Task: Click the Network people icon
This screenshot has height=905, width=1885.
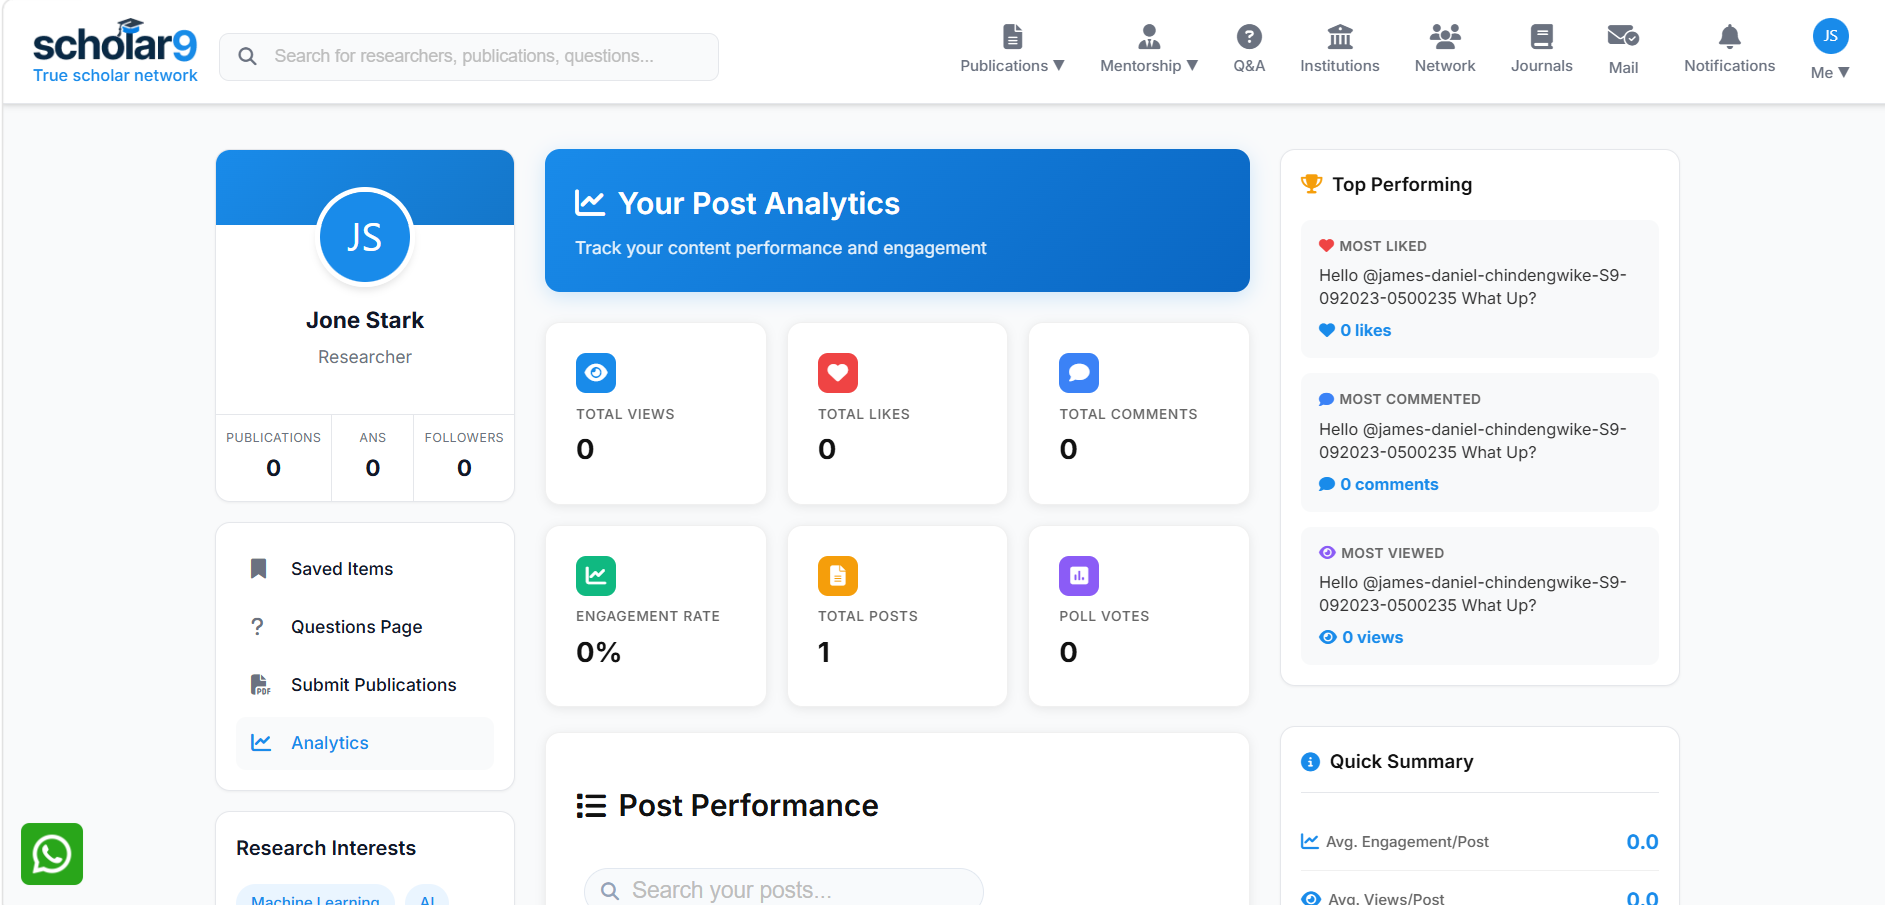Action: point(1445,37)
